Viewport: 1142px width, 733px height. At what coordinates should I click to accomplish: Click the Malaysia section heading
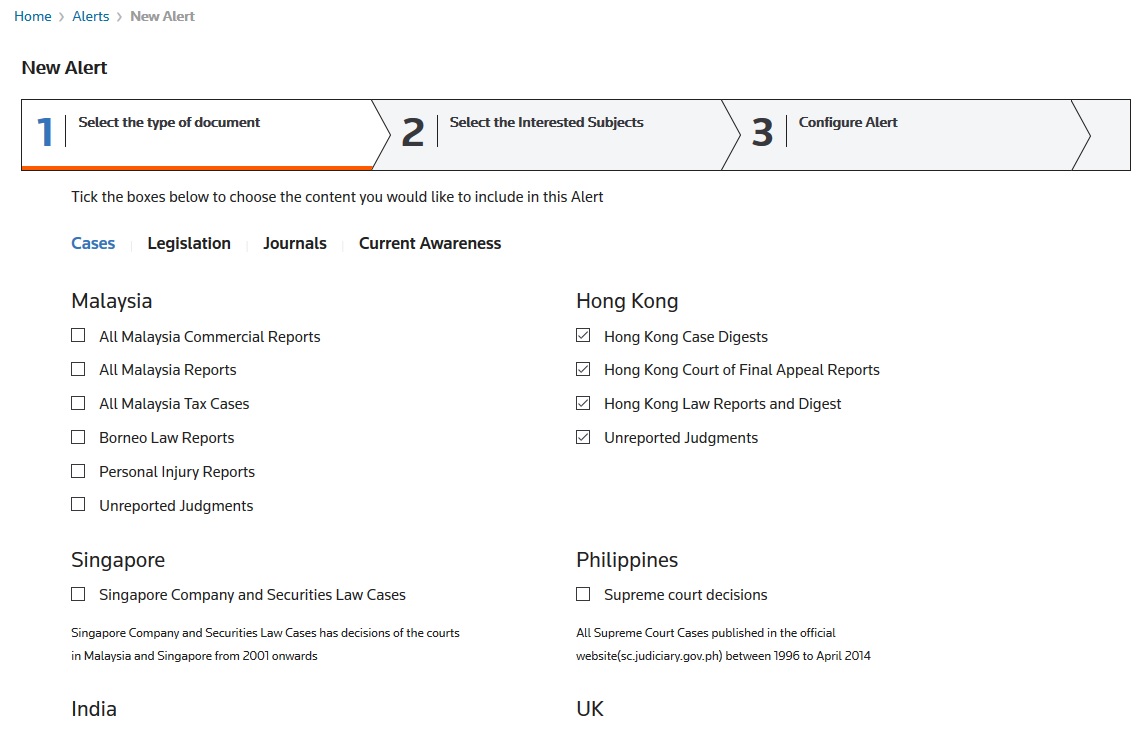(x=111, y=301)
